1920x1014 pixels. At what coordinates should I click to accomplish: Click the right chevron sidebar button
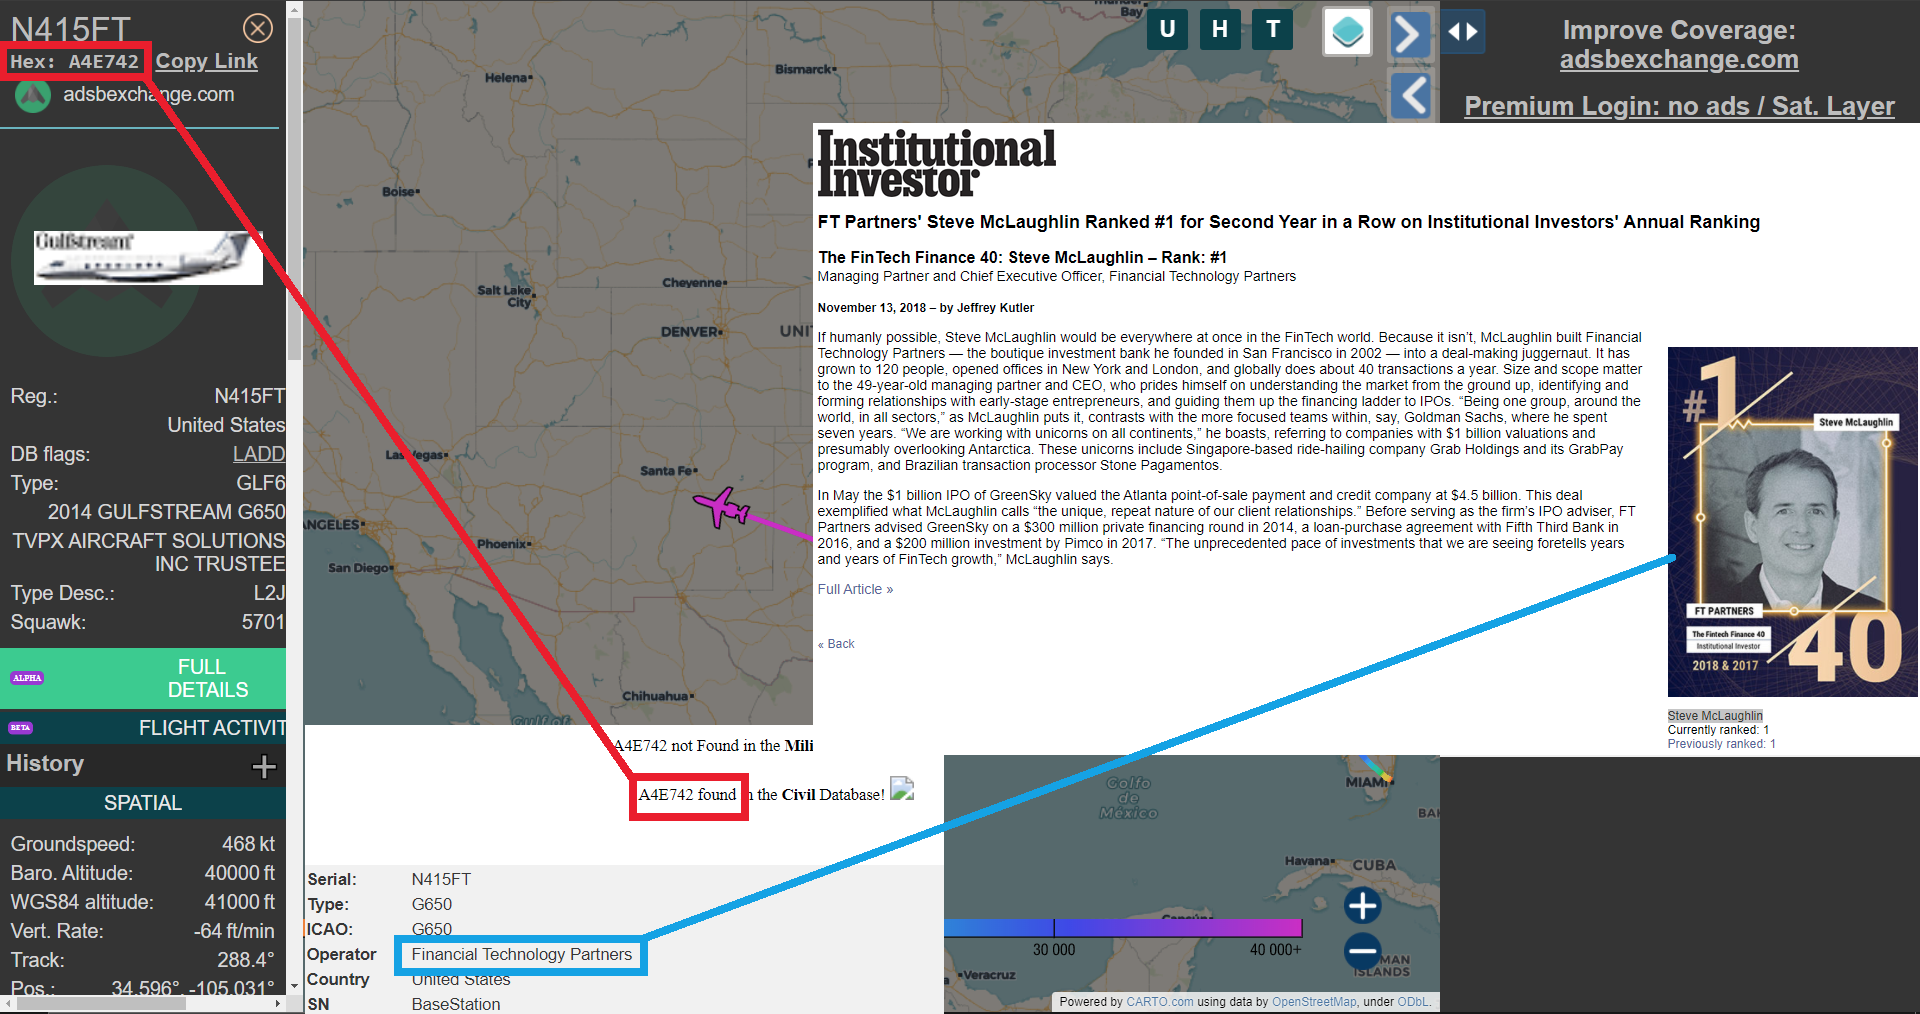point(1410,34)
